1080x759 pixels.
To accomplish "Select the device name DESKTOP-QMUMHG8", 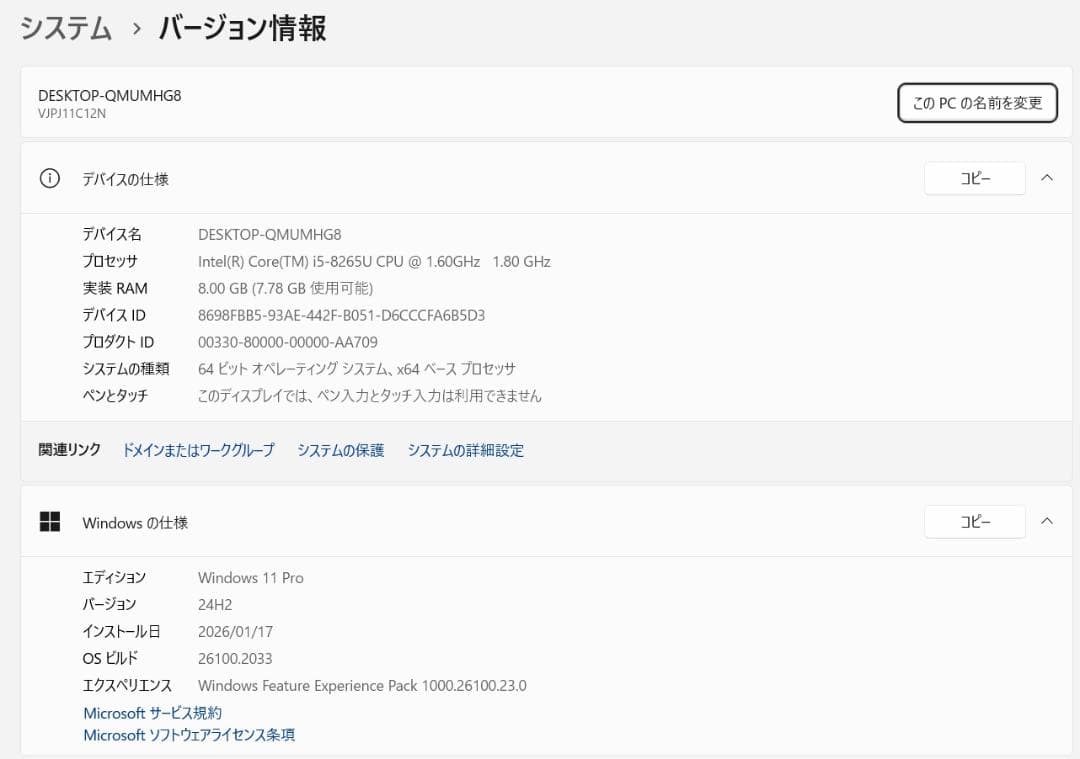I will [270, 234].
